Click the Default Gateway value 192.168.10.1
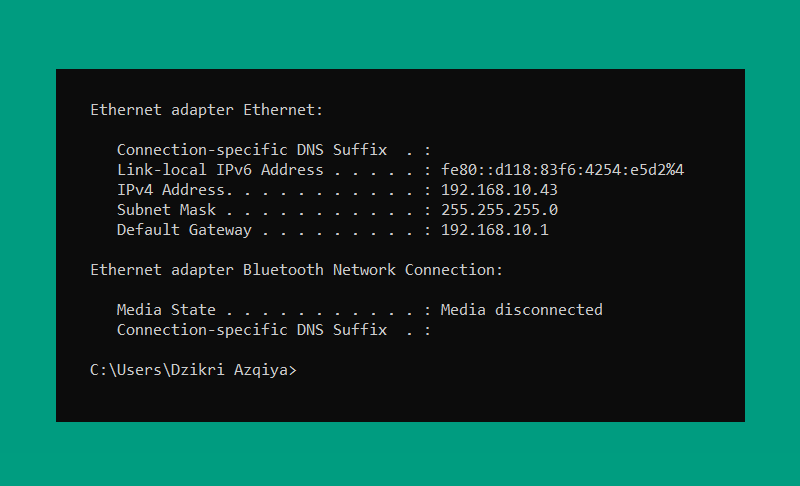Screen dimensions: 800x486 [x=494, y=229]
